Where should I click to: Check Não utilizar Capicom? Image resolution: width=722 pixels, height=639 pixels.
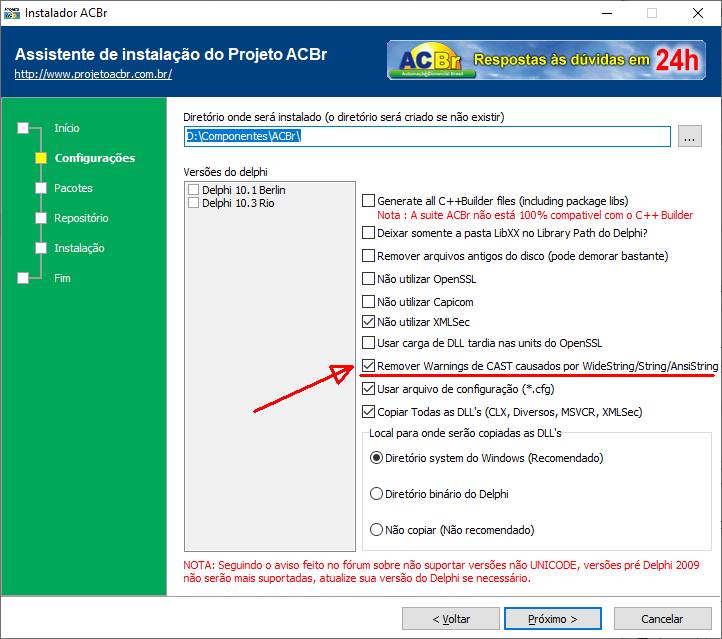[368, 302]
